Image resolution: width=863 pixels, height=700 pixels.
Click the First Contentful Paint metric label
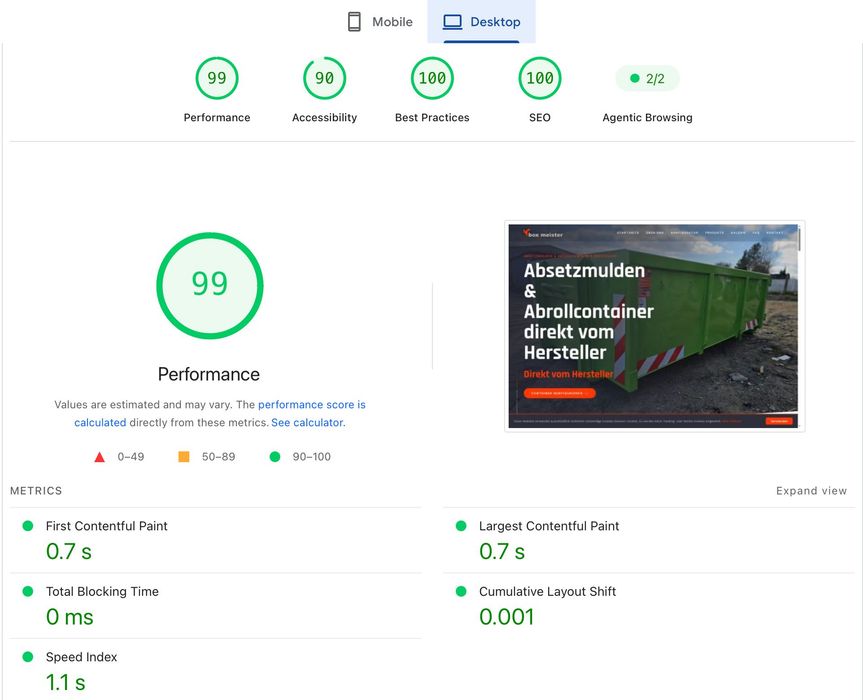107,526
